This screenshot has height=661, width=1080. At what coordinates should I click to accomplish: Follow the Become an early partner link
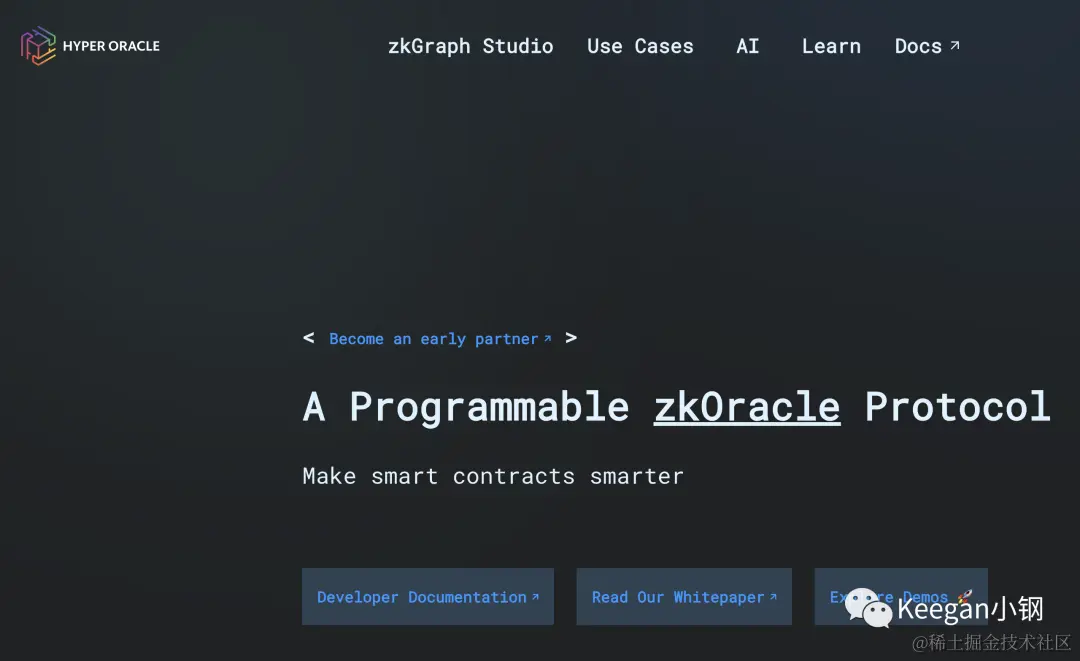[440, 339]
